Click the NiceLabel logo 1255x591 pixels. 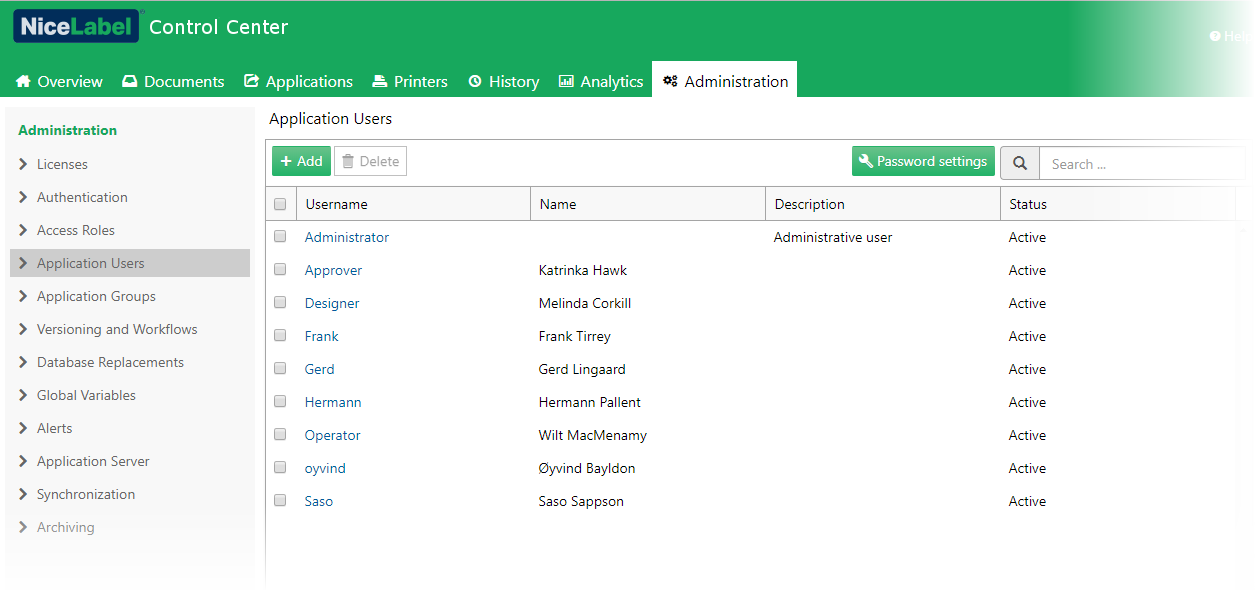click(x=76, y=27)
